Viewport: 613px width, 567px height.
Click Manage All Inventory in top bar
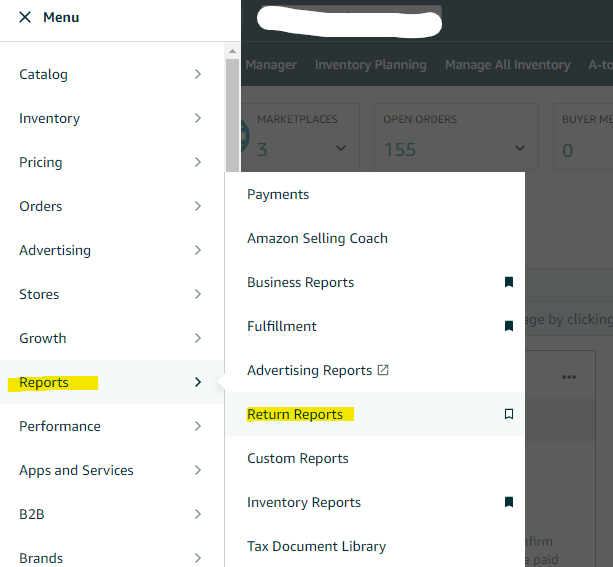coord(508,65)
